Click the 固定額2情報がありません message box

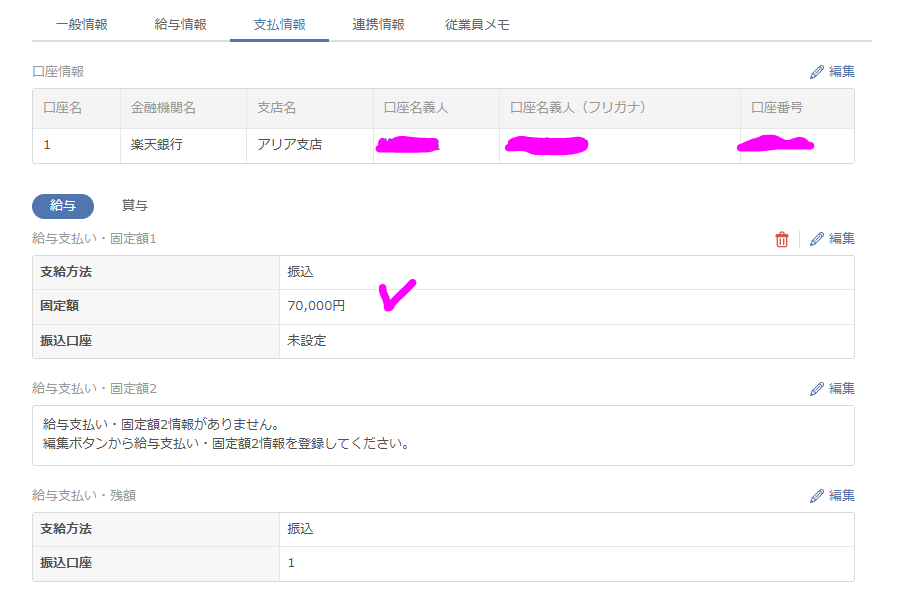[x=443, y=435]
